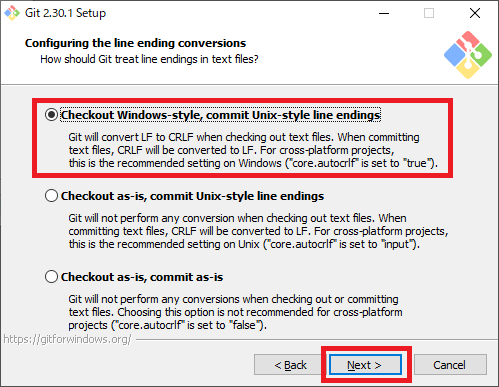Cancel the Git setup

450,365
